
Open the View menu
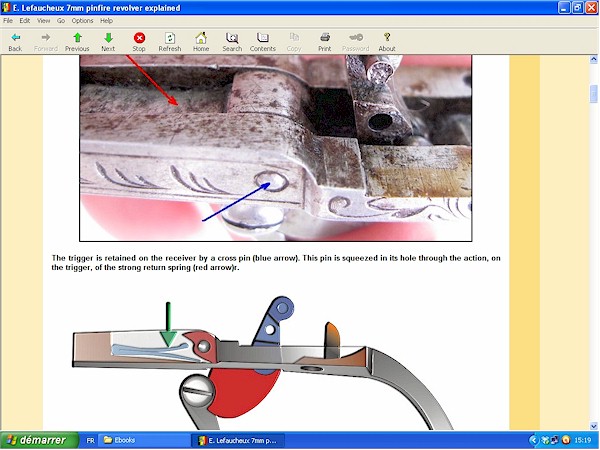(43, 21)
